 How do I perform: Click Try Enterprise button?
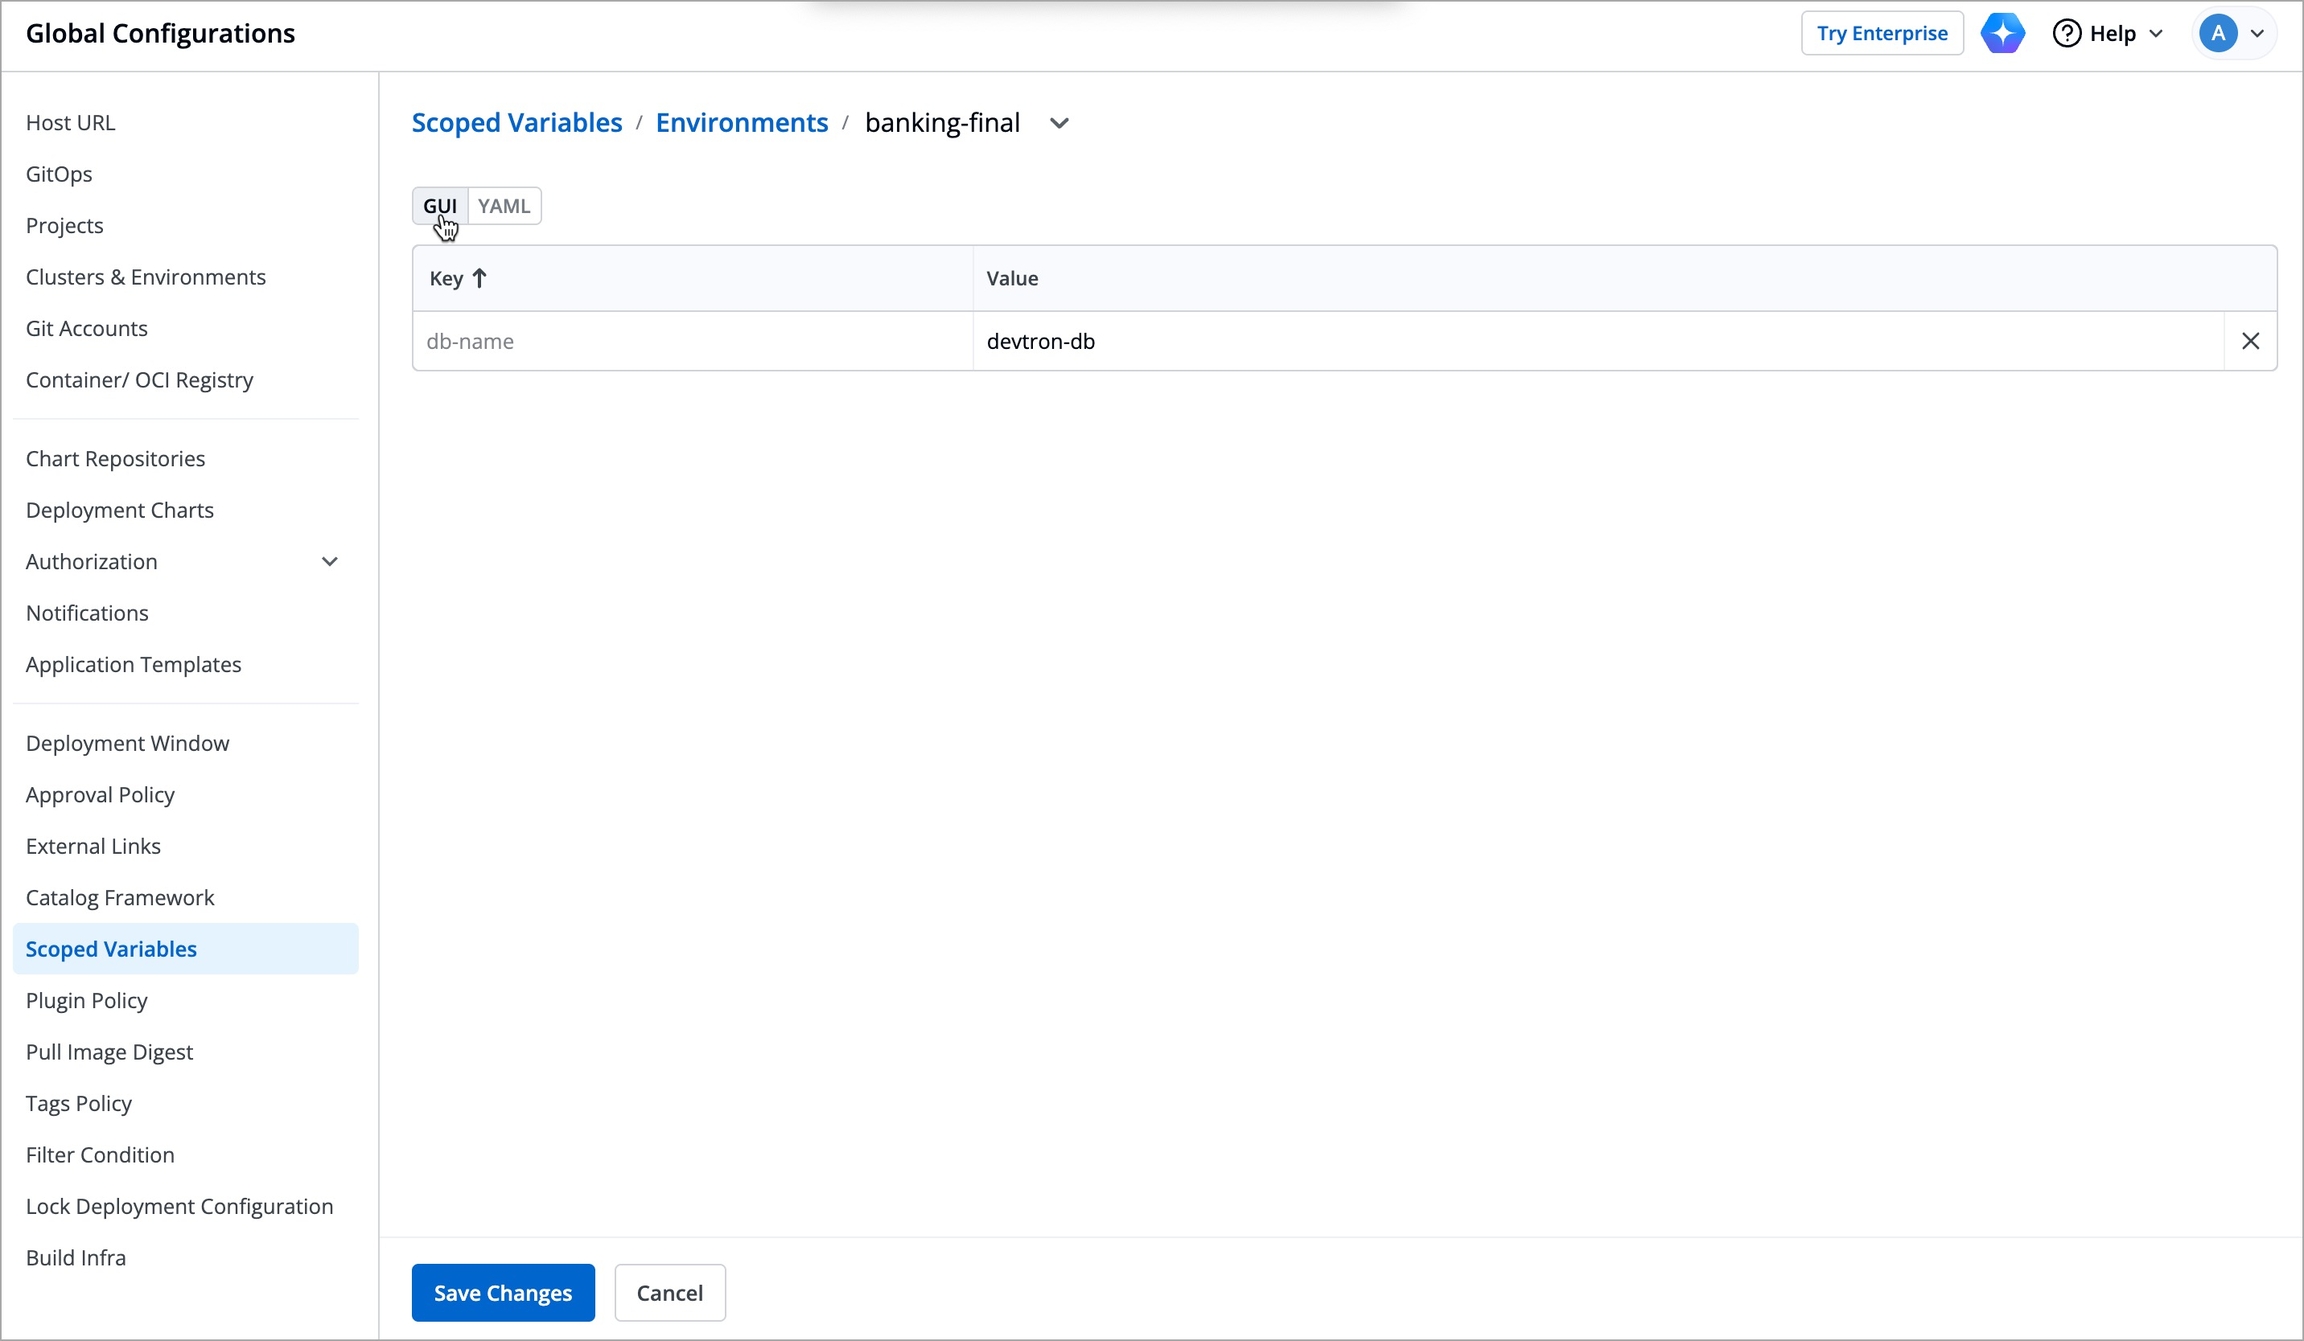click(1881, 33)
